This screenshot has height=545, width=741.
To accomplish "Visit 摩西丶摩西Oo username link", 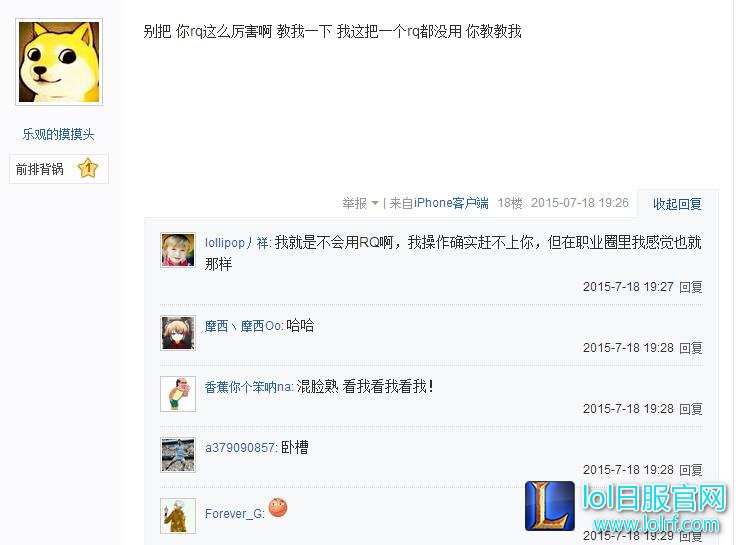I will (x=243, y=326).
